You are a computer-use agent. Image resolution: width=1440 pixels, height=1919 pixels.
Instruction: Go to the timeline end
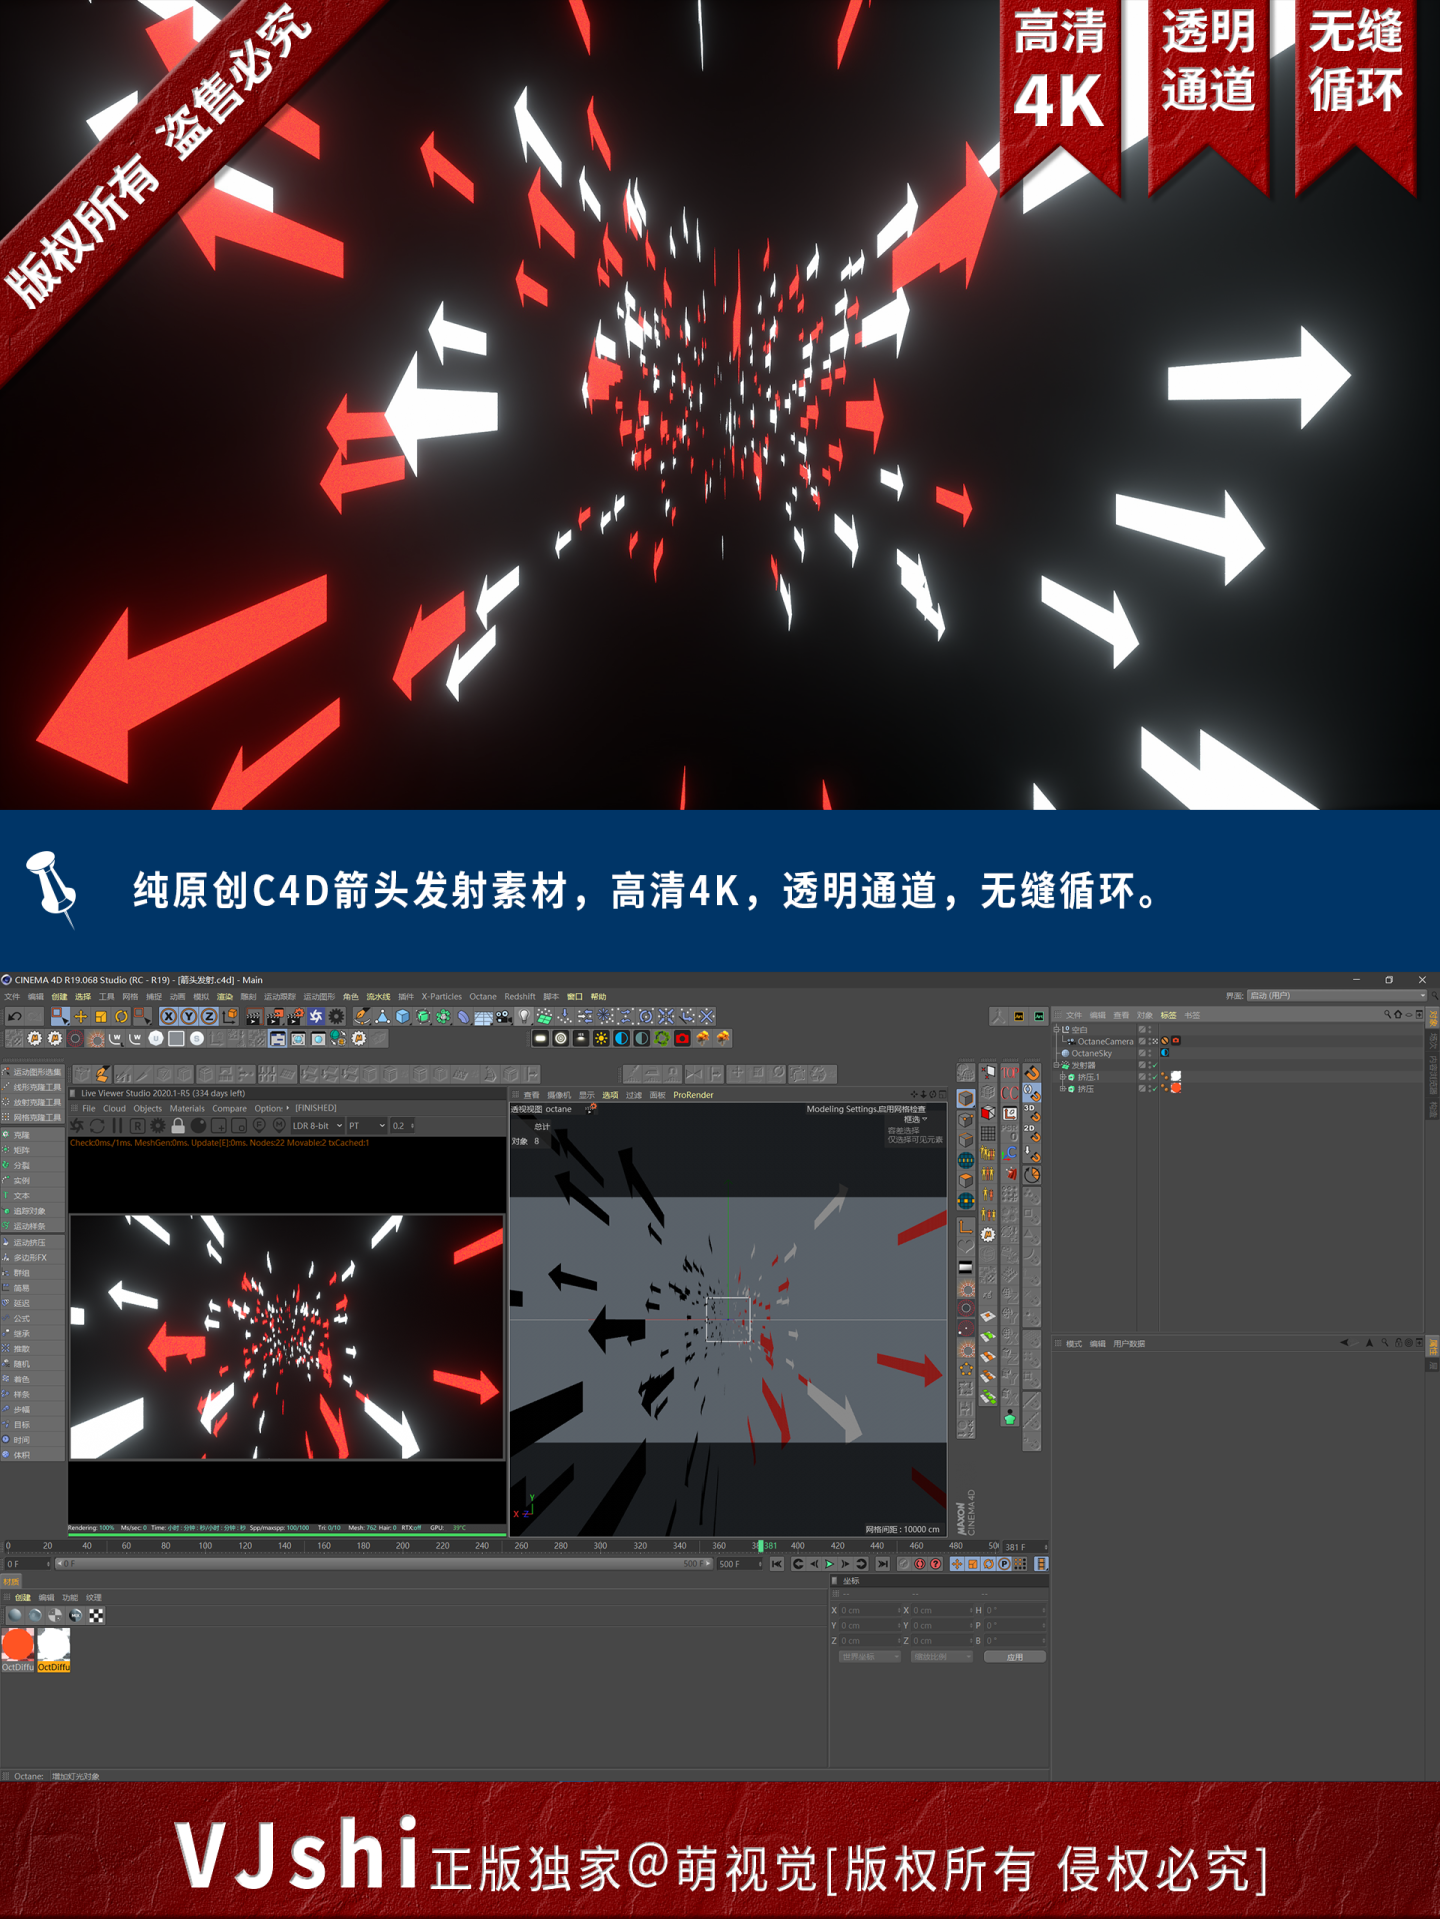pos(882,1564)
